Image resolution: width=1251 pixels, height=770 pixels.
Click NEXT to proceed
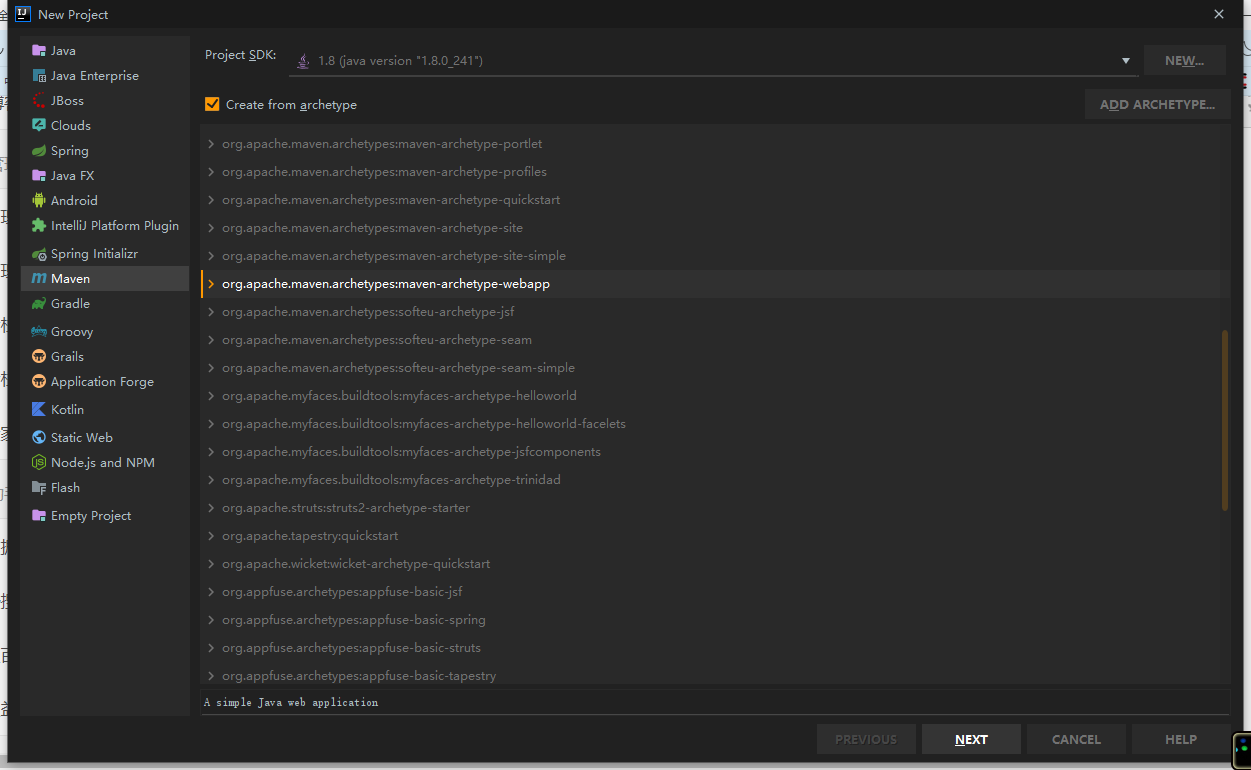click(x=970, y=738)
